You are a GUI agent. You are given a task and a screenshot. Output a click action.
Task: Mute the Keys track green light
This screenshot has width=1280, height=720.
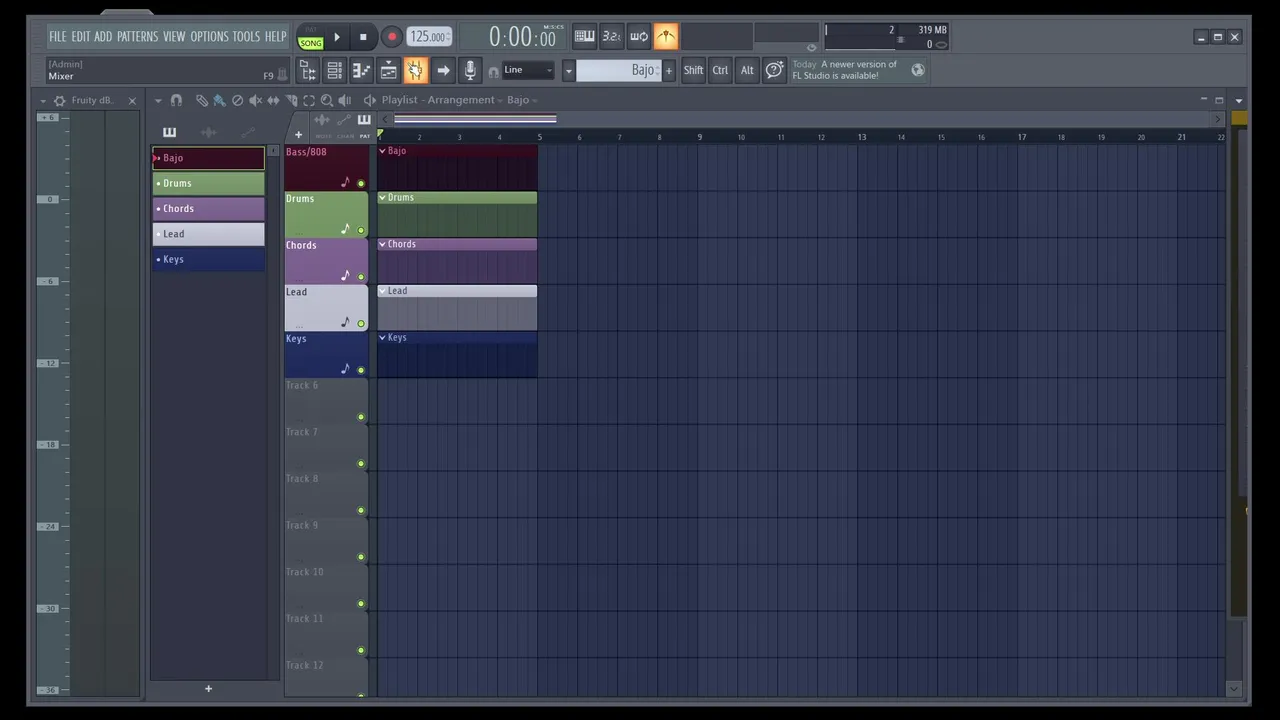[361, 371]
